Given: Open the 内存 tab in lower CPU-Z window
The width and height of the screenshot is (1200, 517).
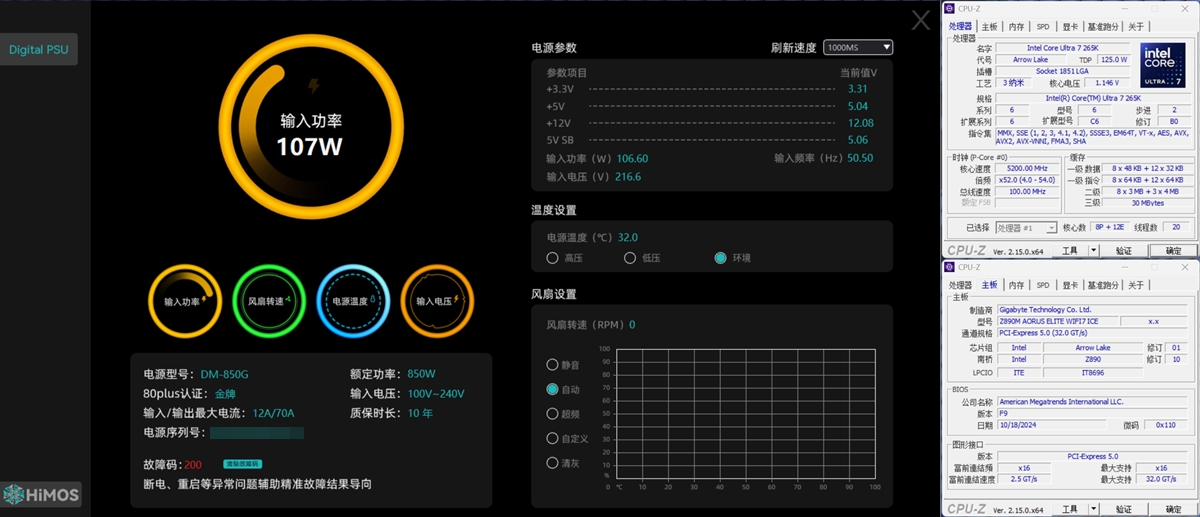Looking at the screenshot, I should [x=1016, y=285].
